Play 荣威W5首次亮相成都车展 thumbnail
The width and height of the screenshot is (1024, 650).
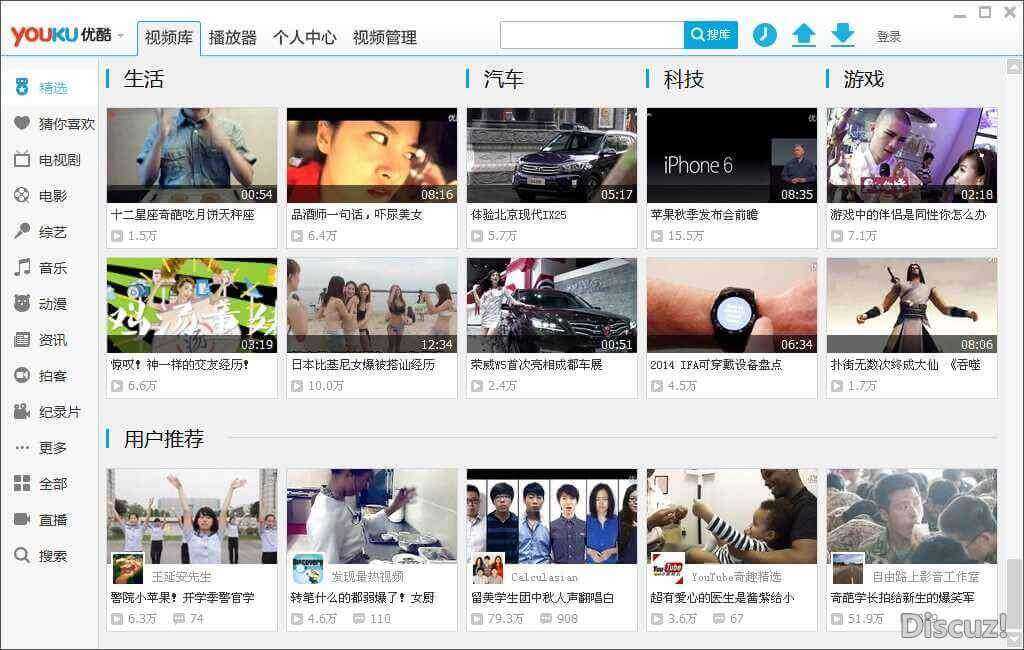552,305
